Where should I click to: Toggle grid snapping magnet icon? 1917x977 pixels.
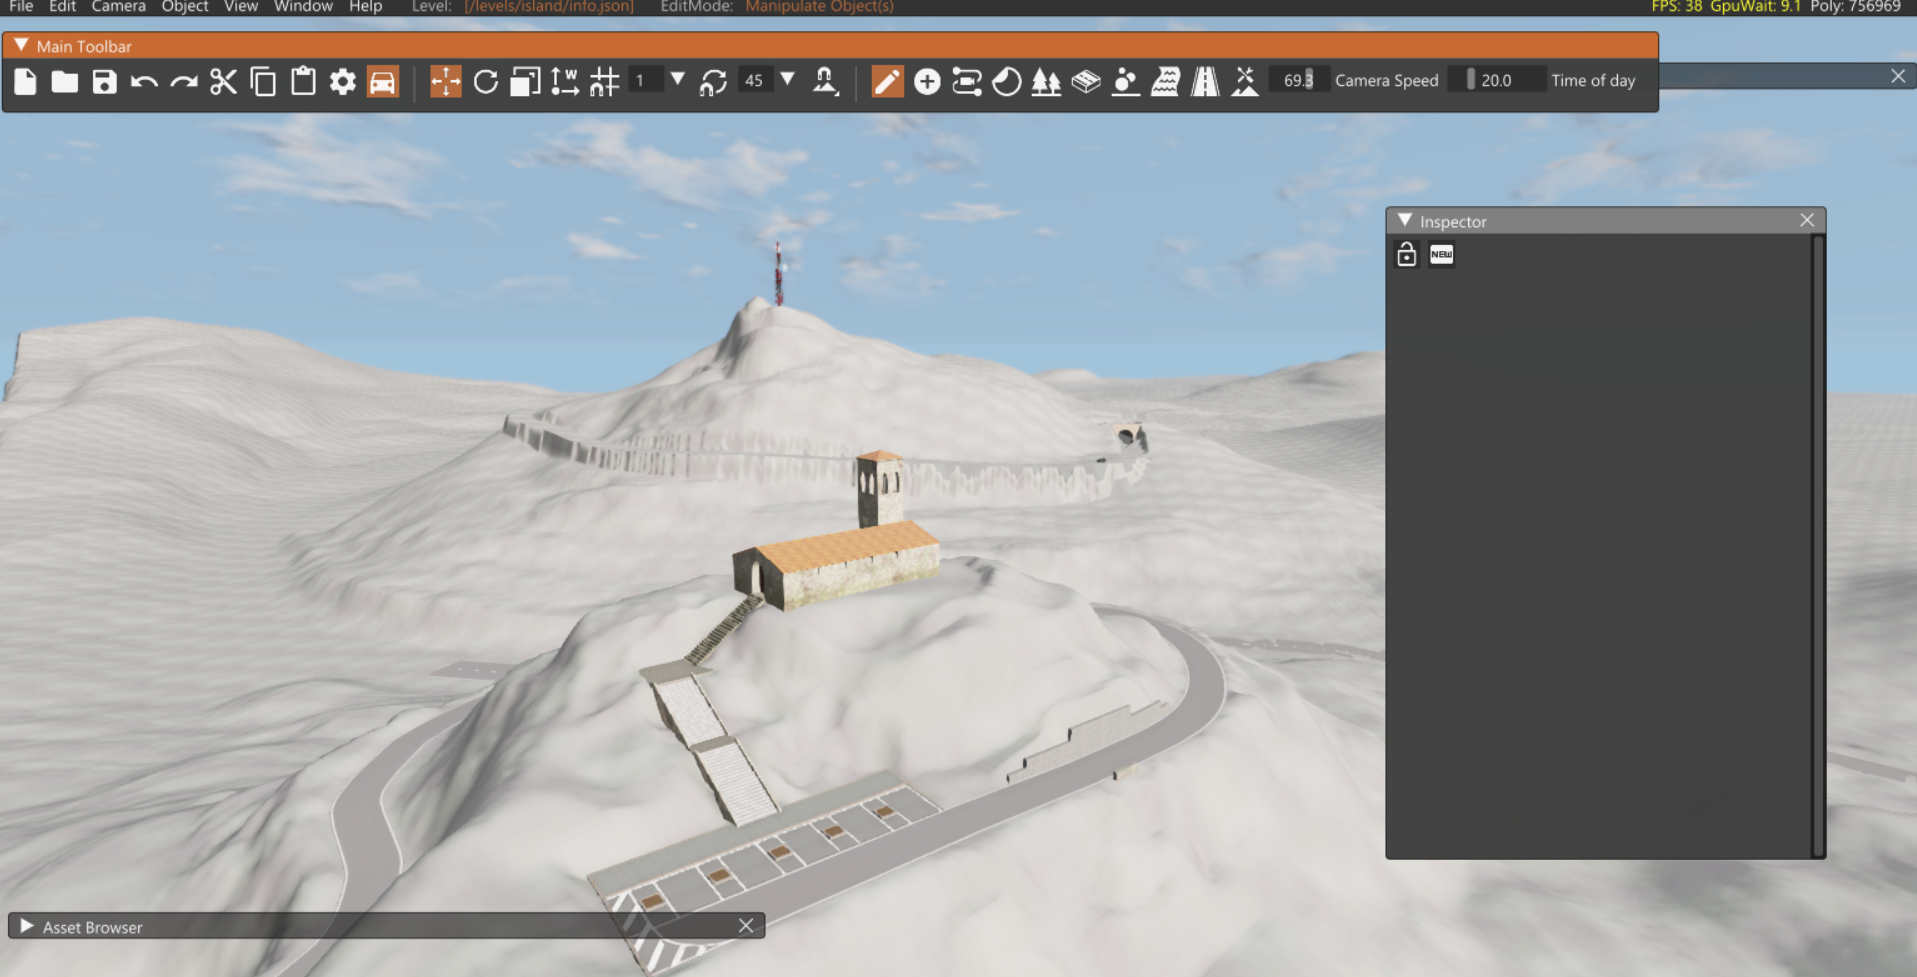[x=605, y=81]
